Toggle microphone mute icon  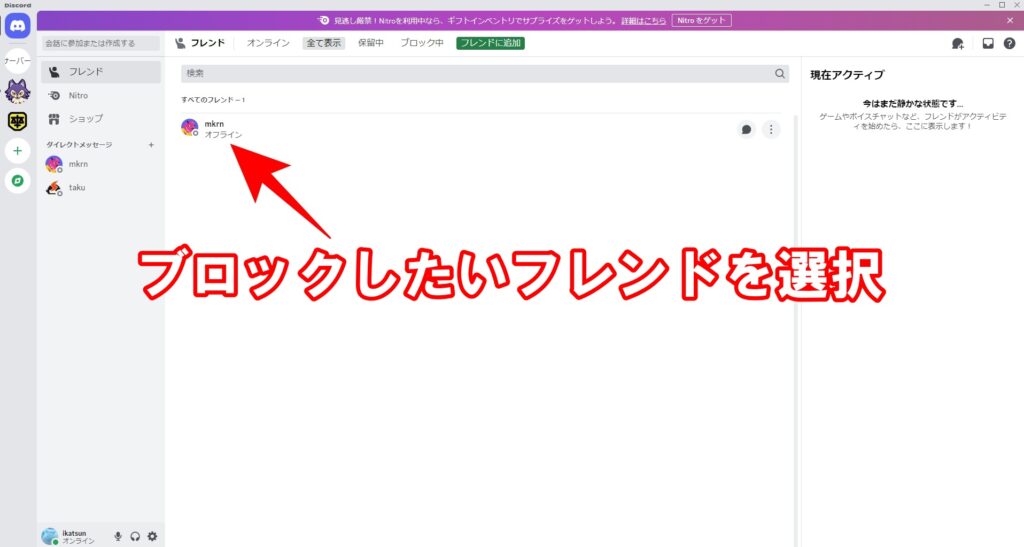(x=118, y=536)
